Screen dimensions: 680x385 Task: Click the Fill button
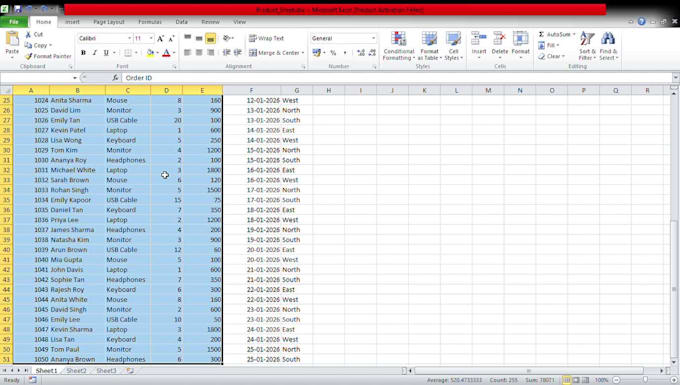click(x=548, y=45)
